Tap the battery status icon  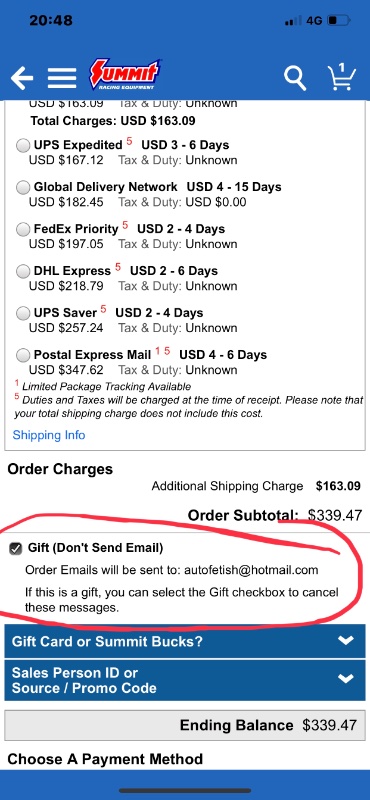[338, 21]
